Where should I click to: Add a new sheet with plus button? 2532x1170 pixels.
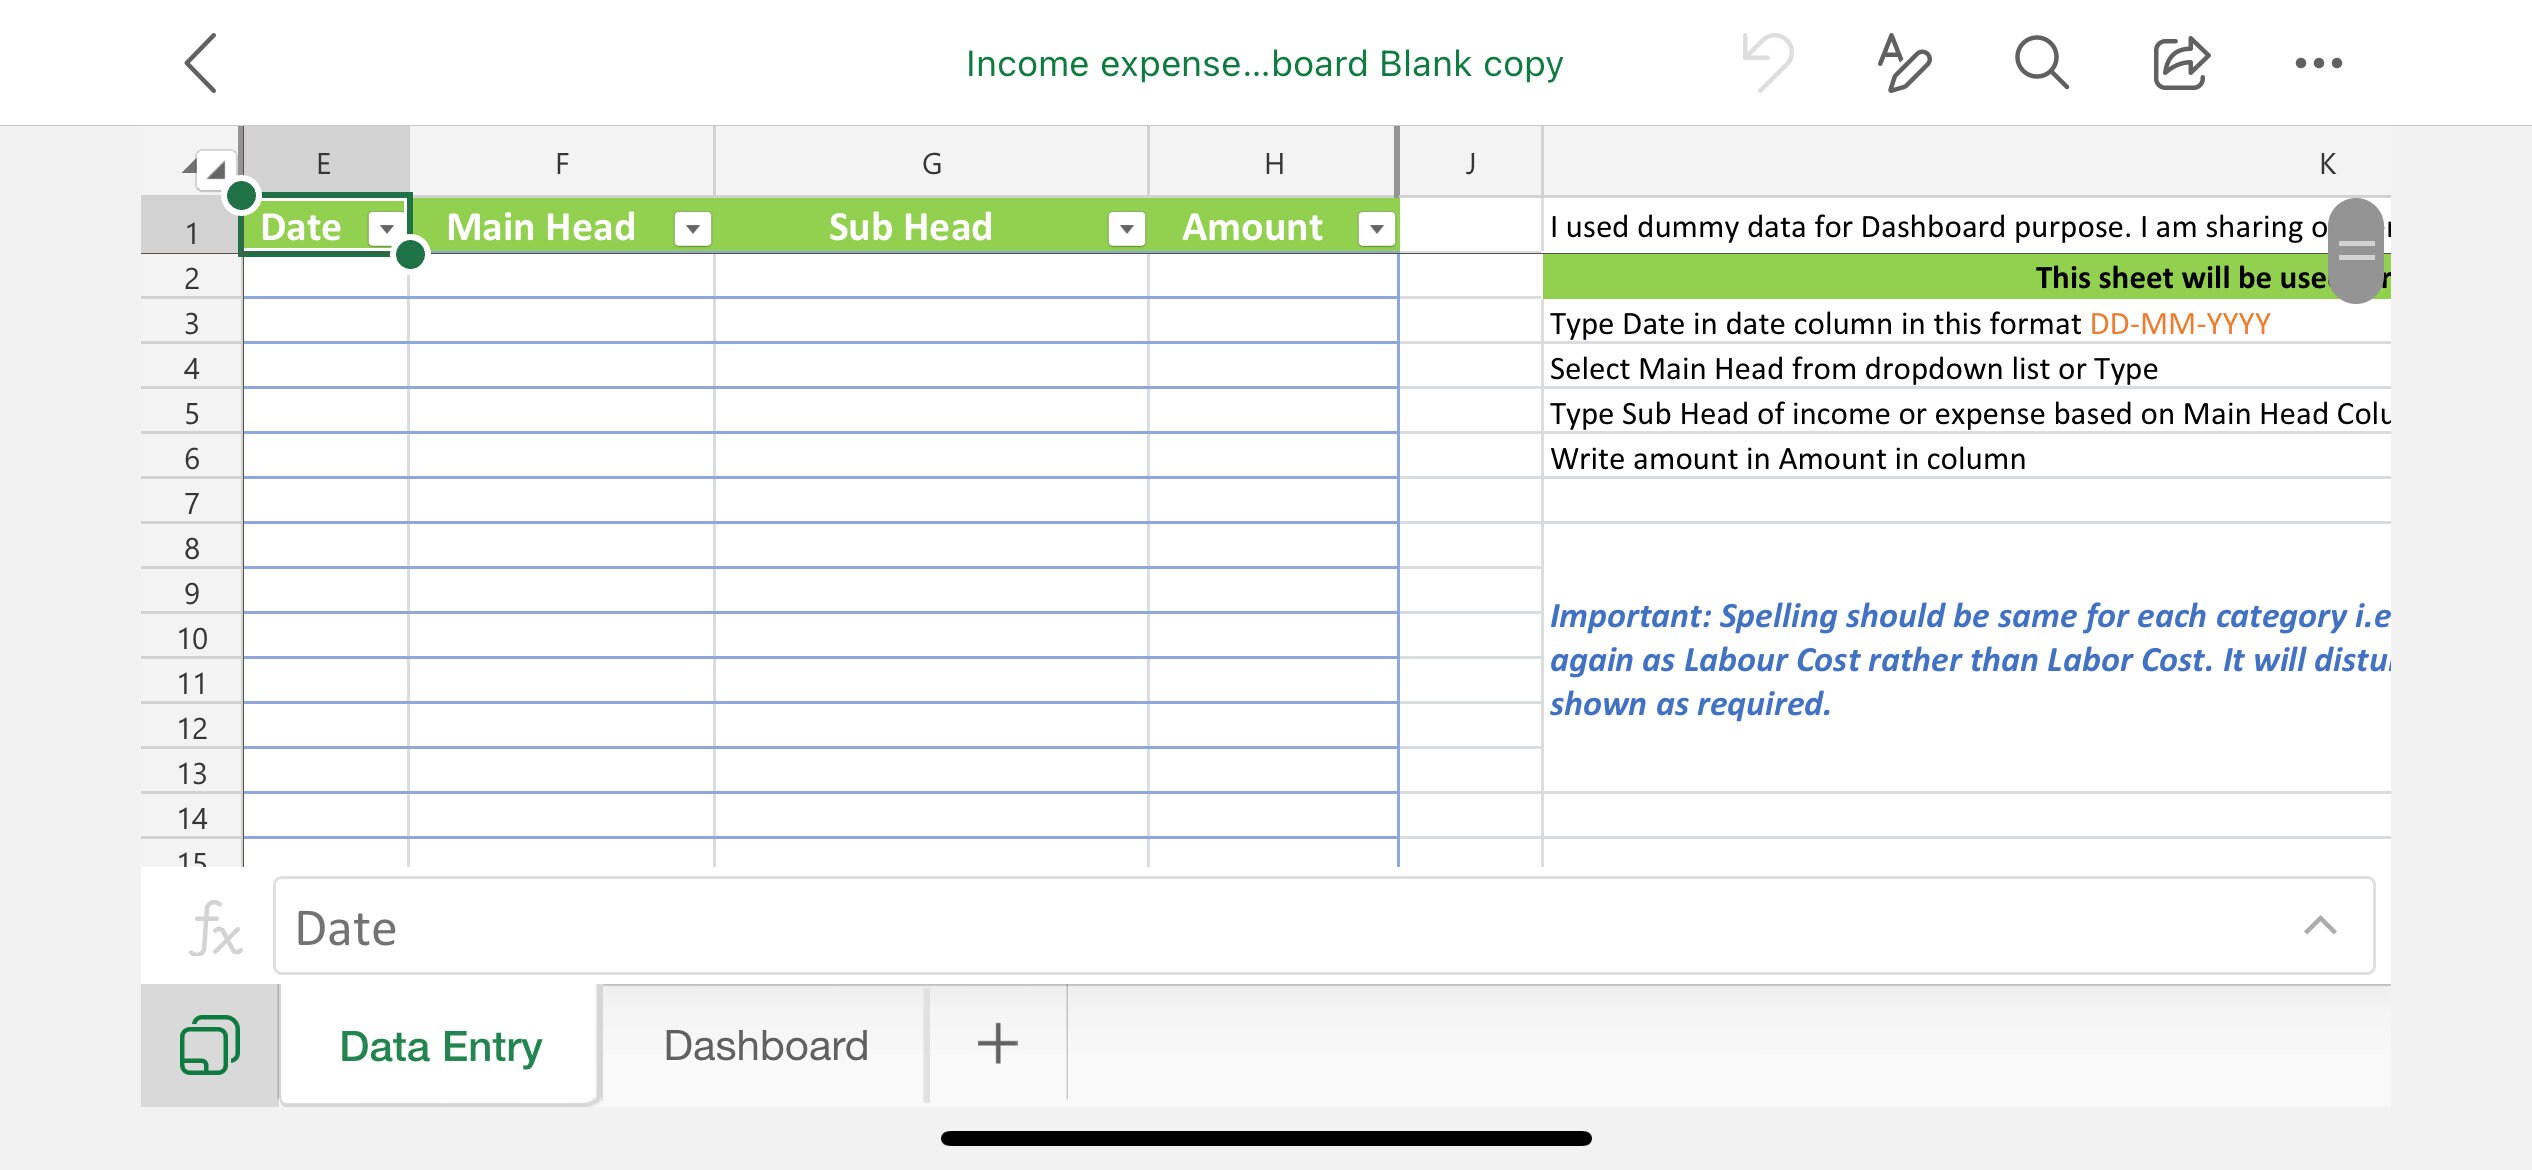(995, 1043)
